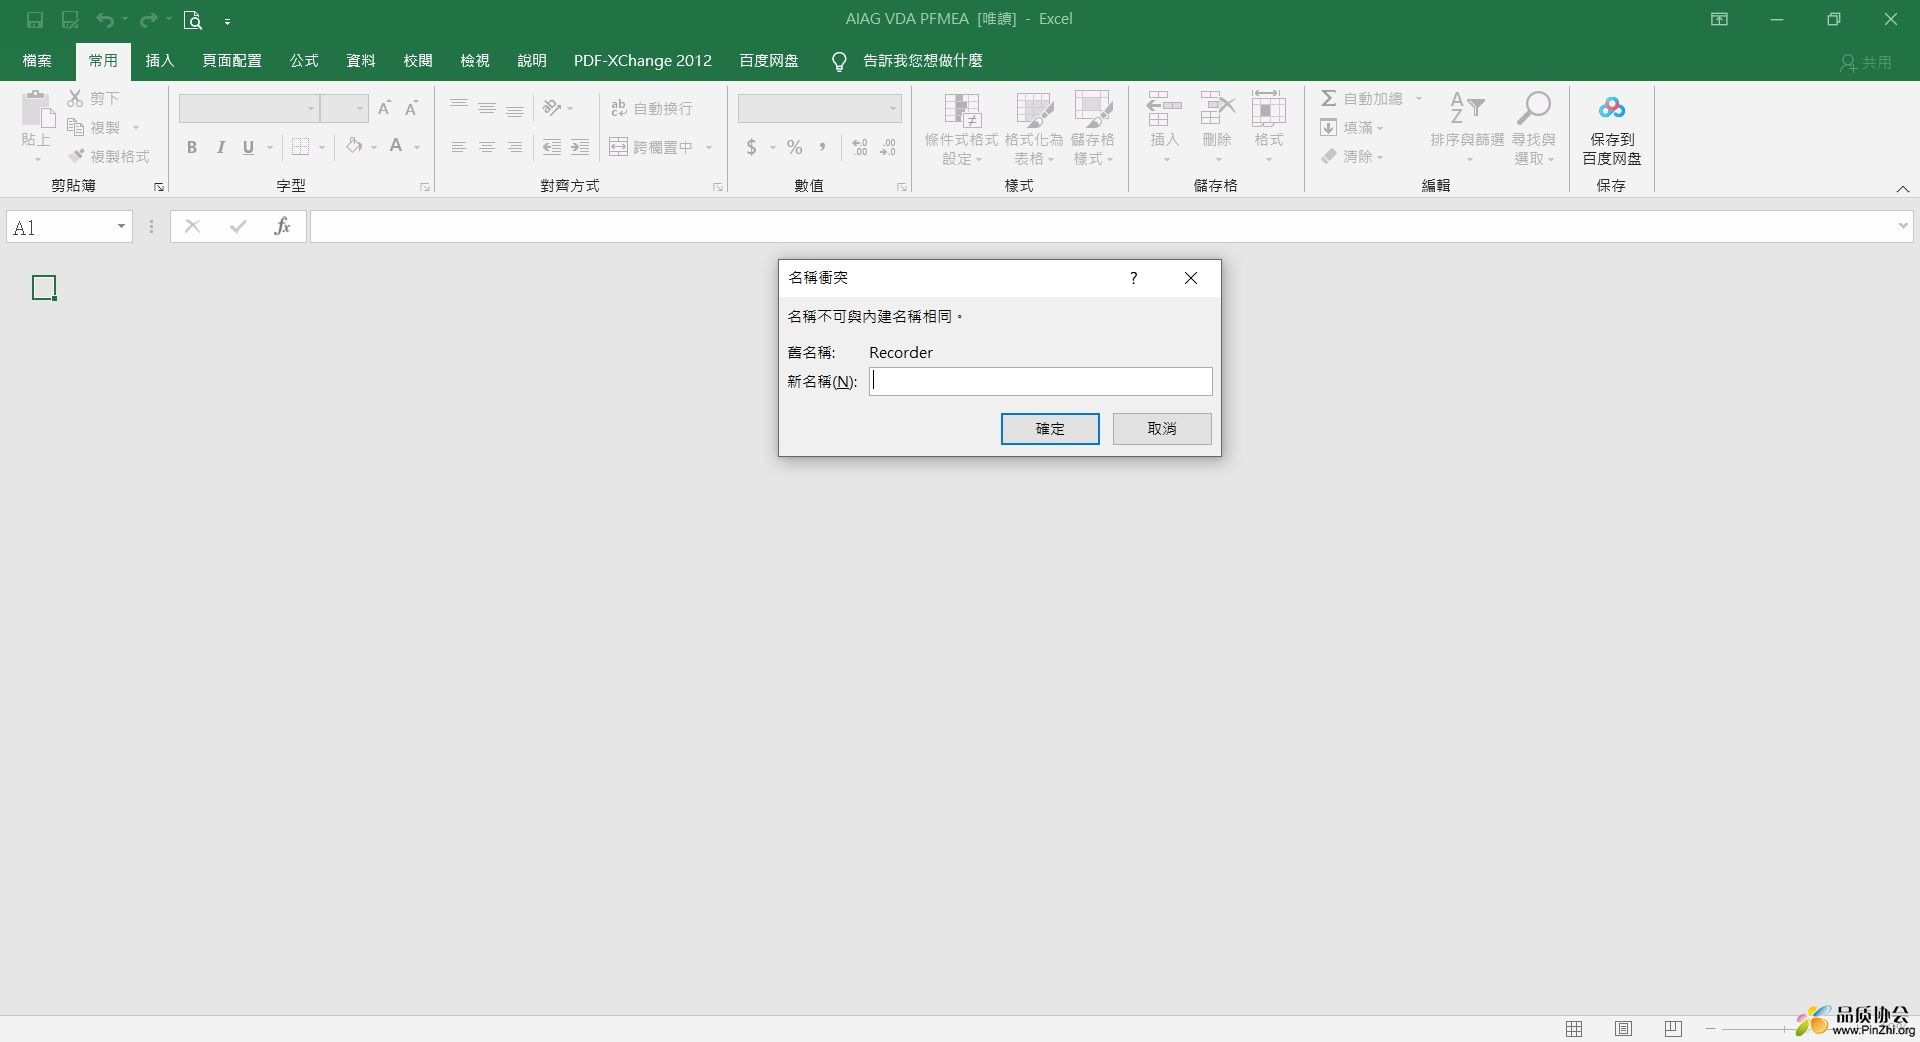The image size is (1920, 1042).
Task: Switch to the Insert (插入) tab
Action: pyautogui.click(x=160, y=61)
